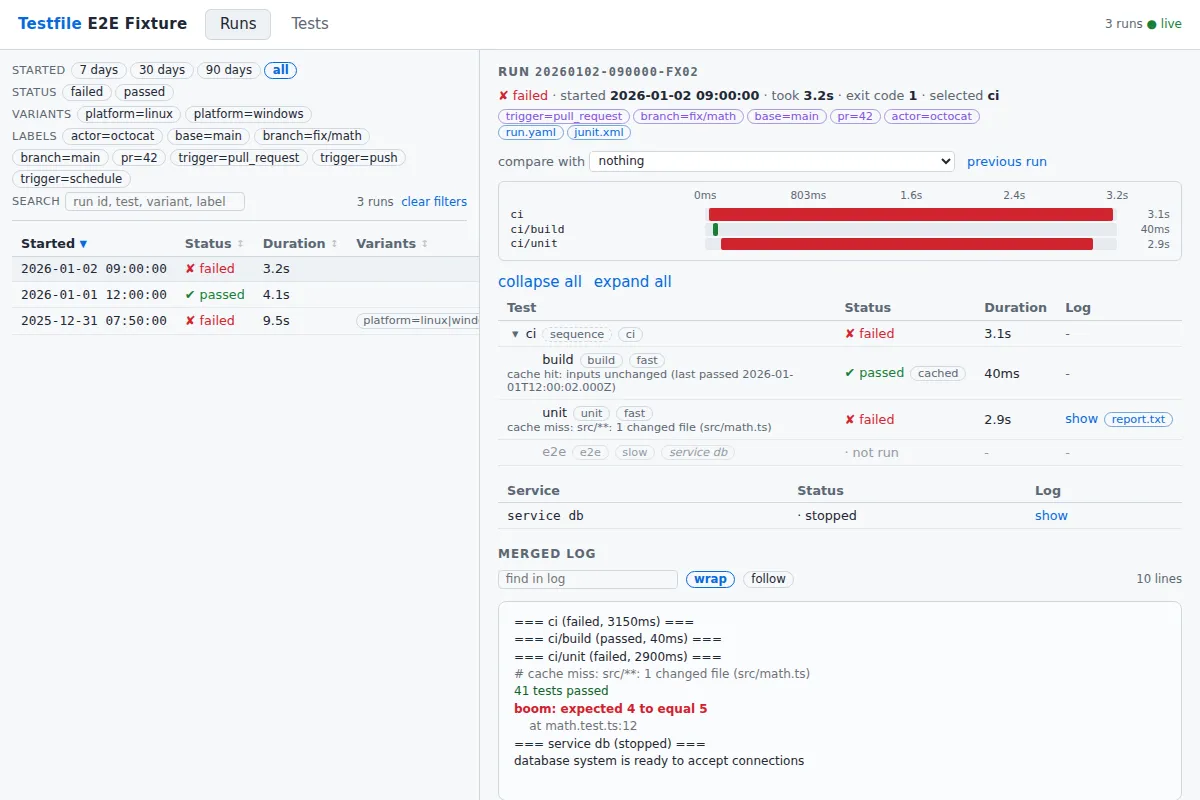The image size is (1200, 800).
Task: Click branch=fix/math tag in run header
Action: [688, 116]
